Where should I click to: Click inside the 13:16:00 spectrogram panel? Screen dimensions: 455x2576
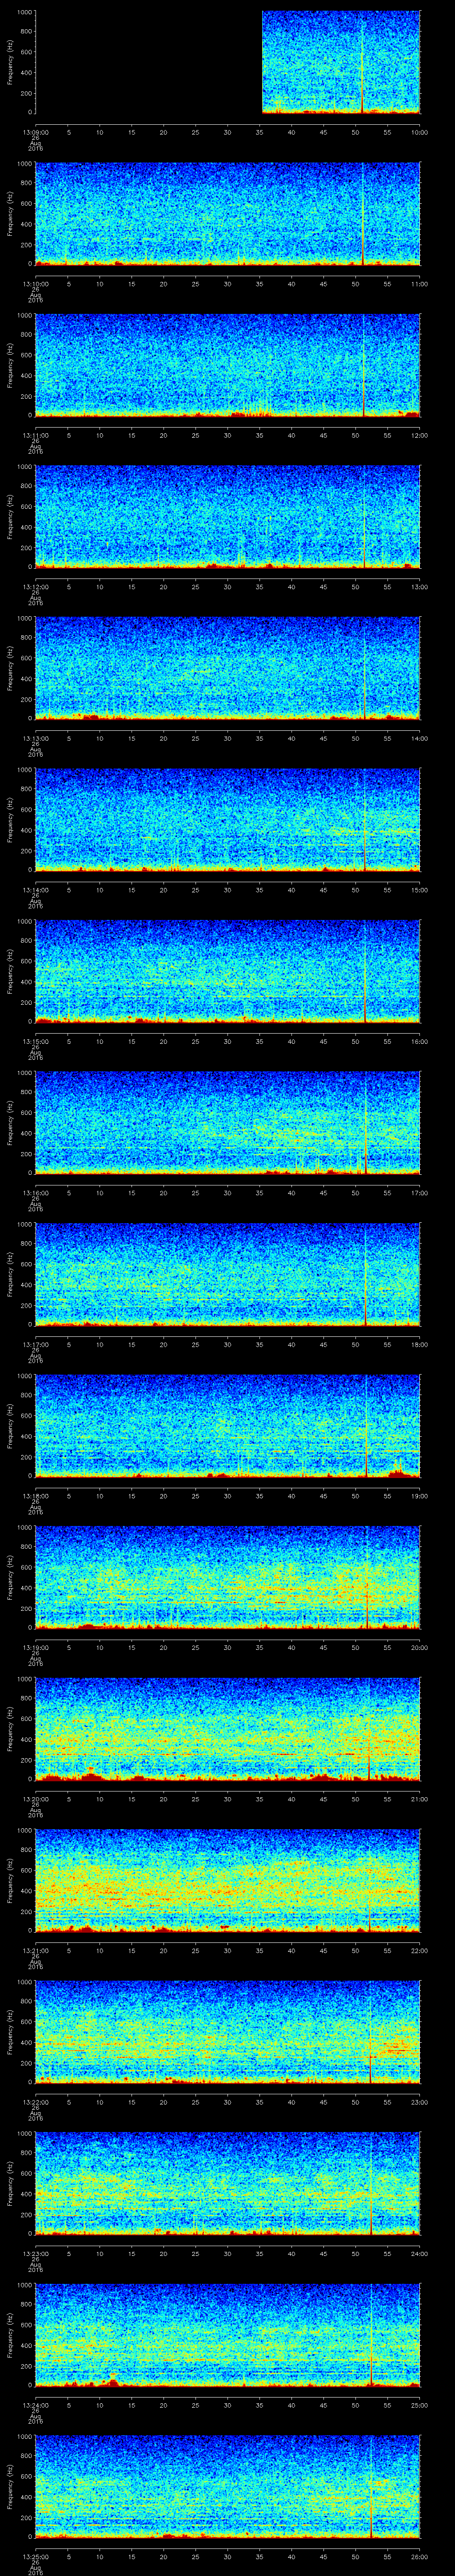click(228, 1122)
